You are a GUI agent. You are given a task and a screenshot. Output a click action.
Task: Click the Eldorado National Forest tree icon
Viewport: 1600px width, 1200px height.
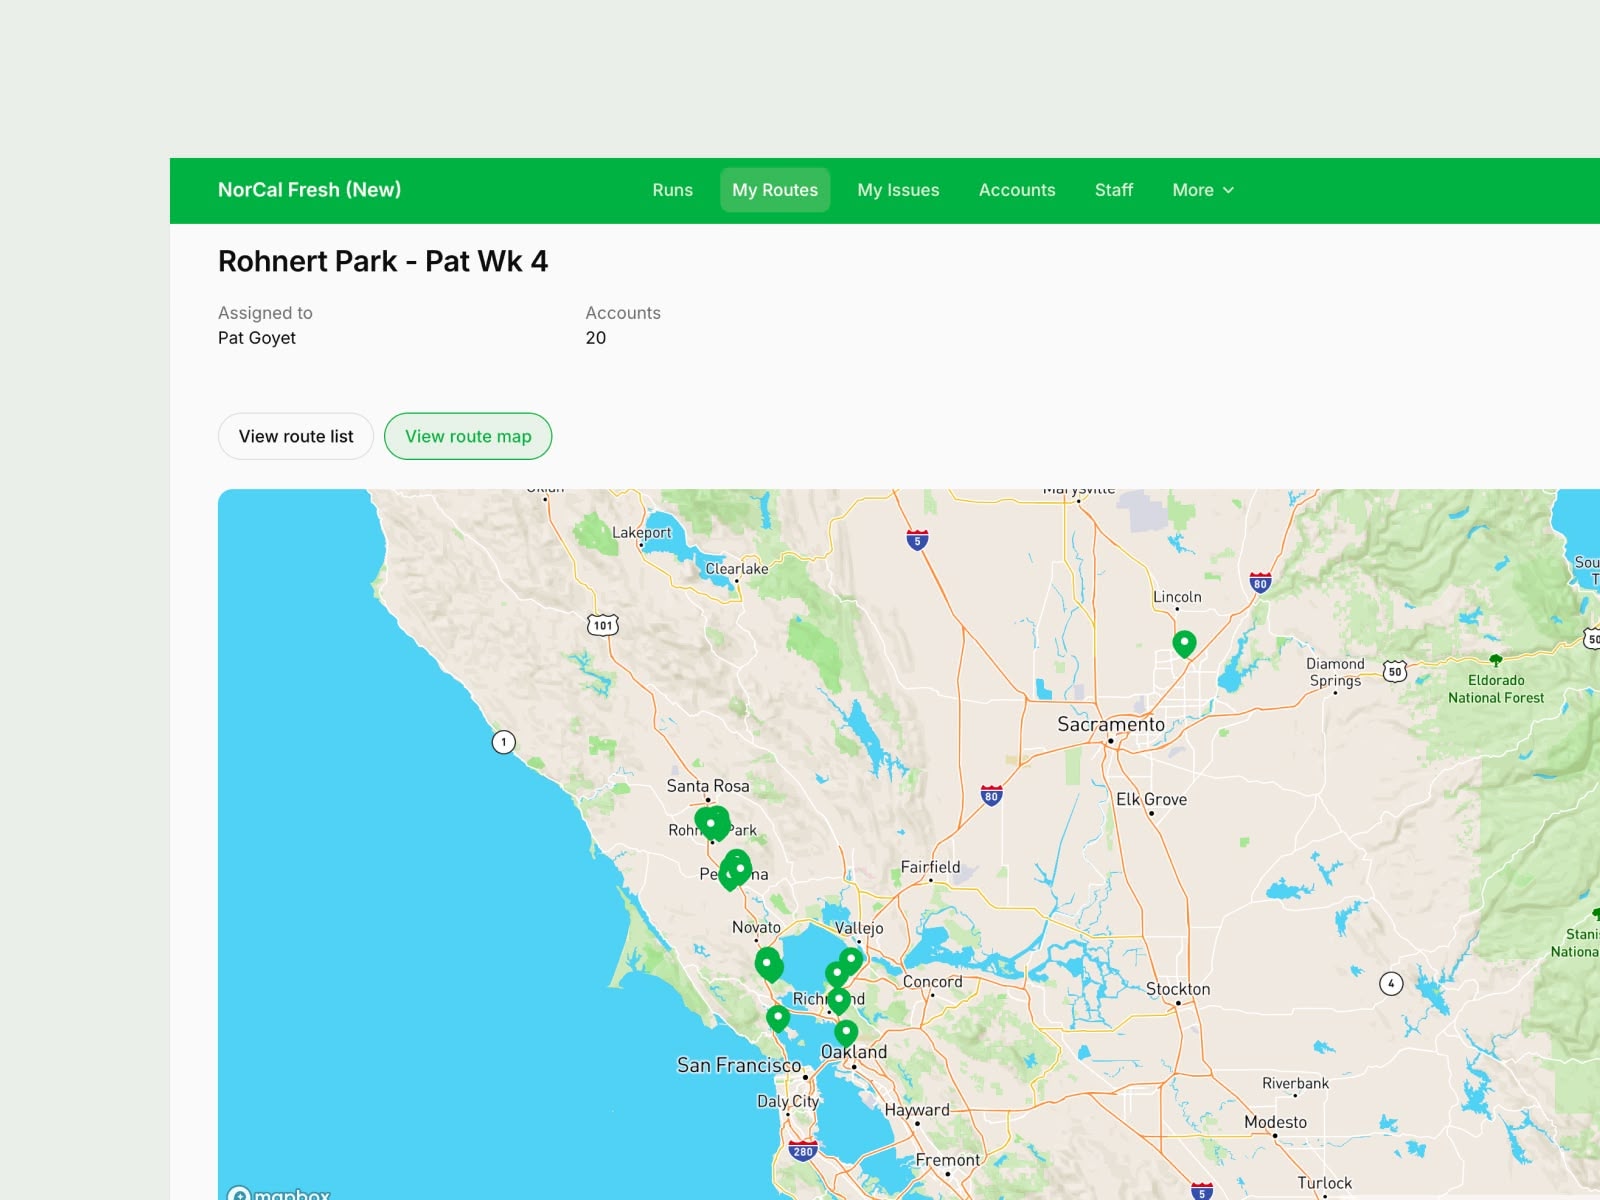coord(1496,660)
